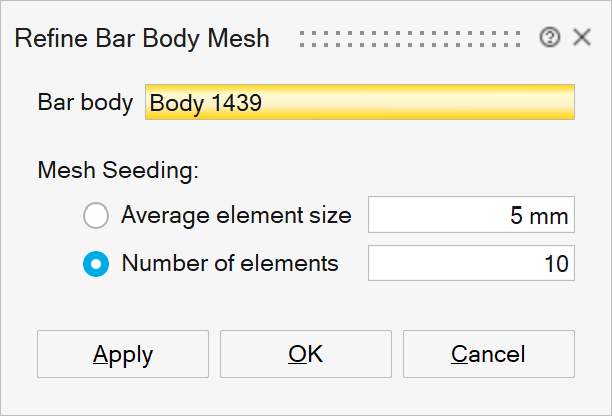Select the Average element size radio button
The height and width of the screenshot is (416, 612).
click(x=96, y=215)
